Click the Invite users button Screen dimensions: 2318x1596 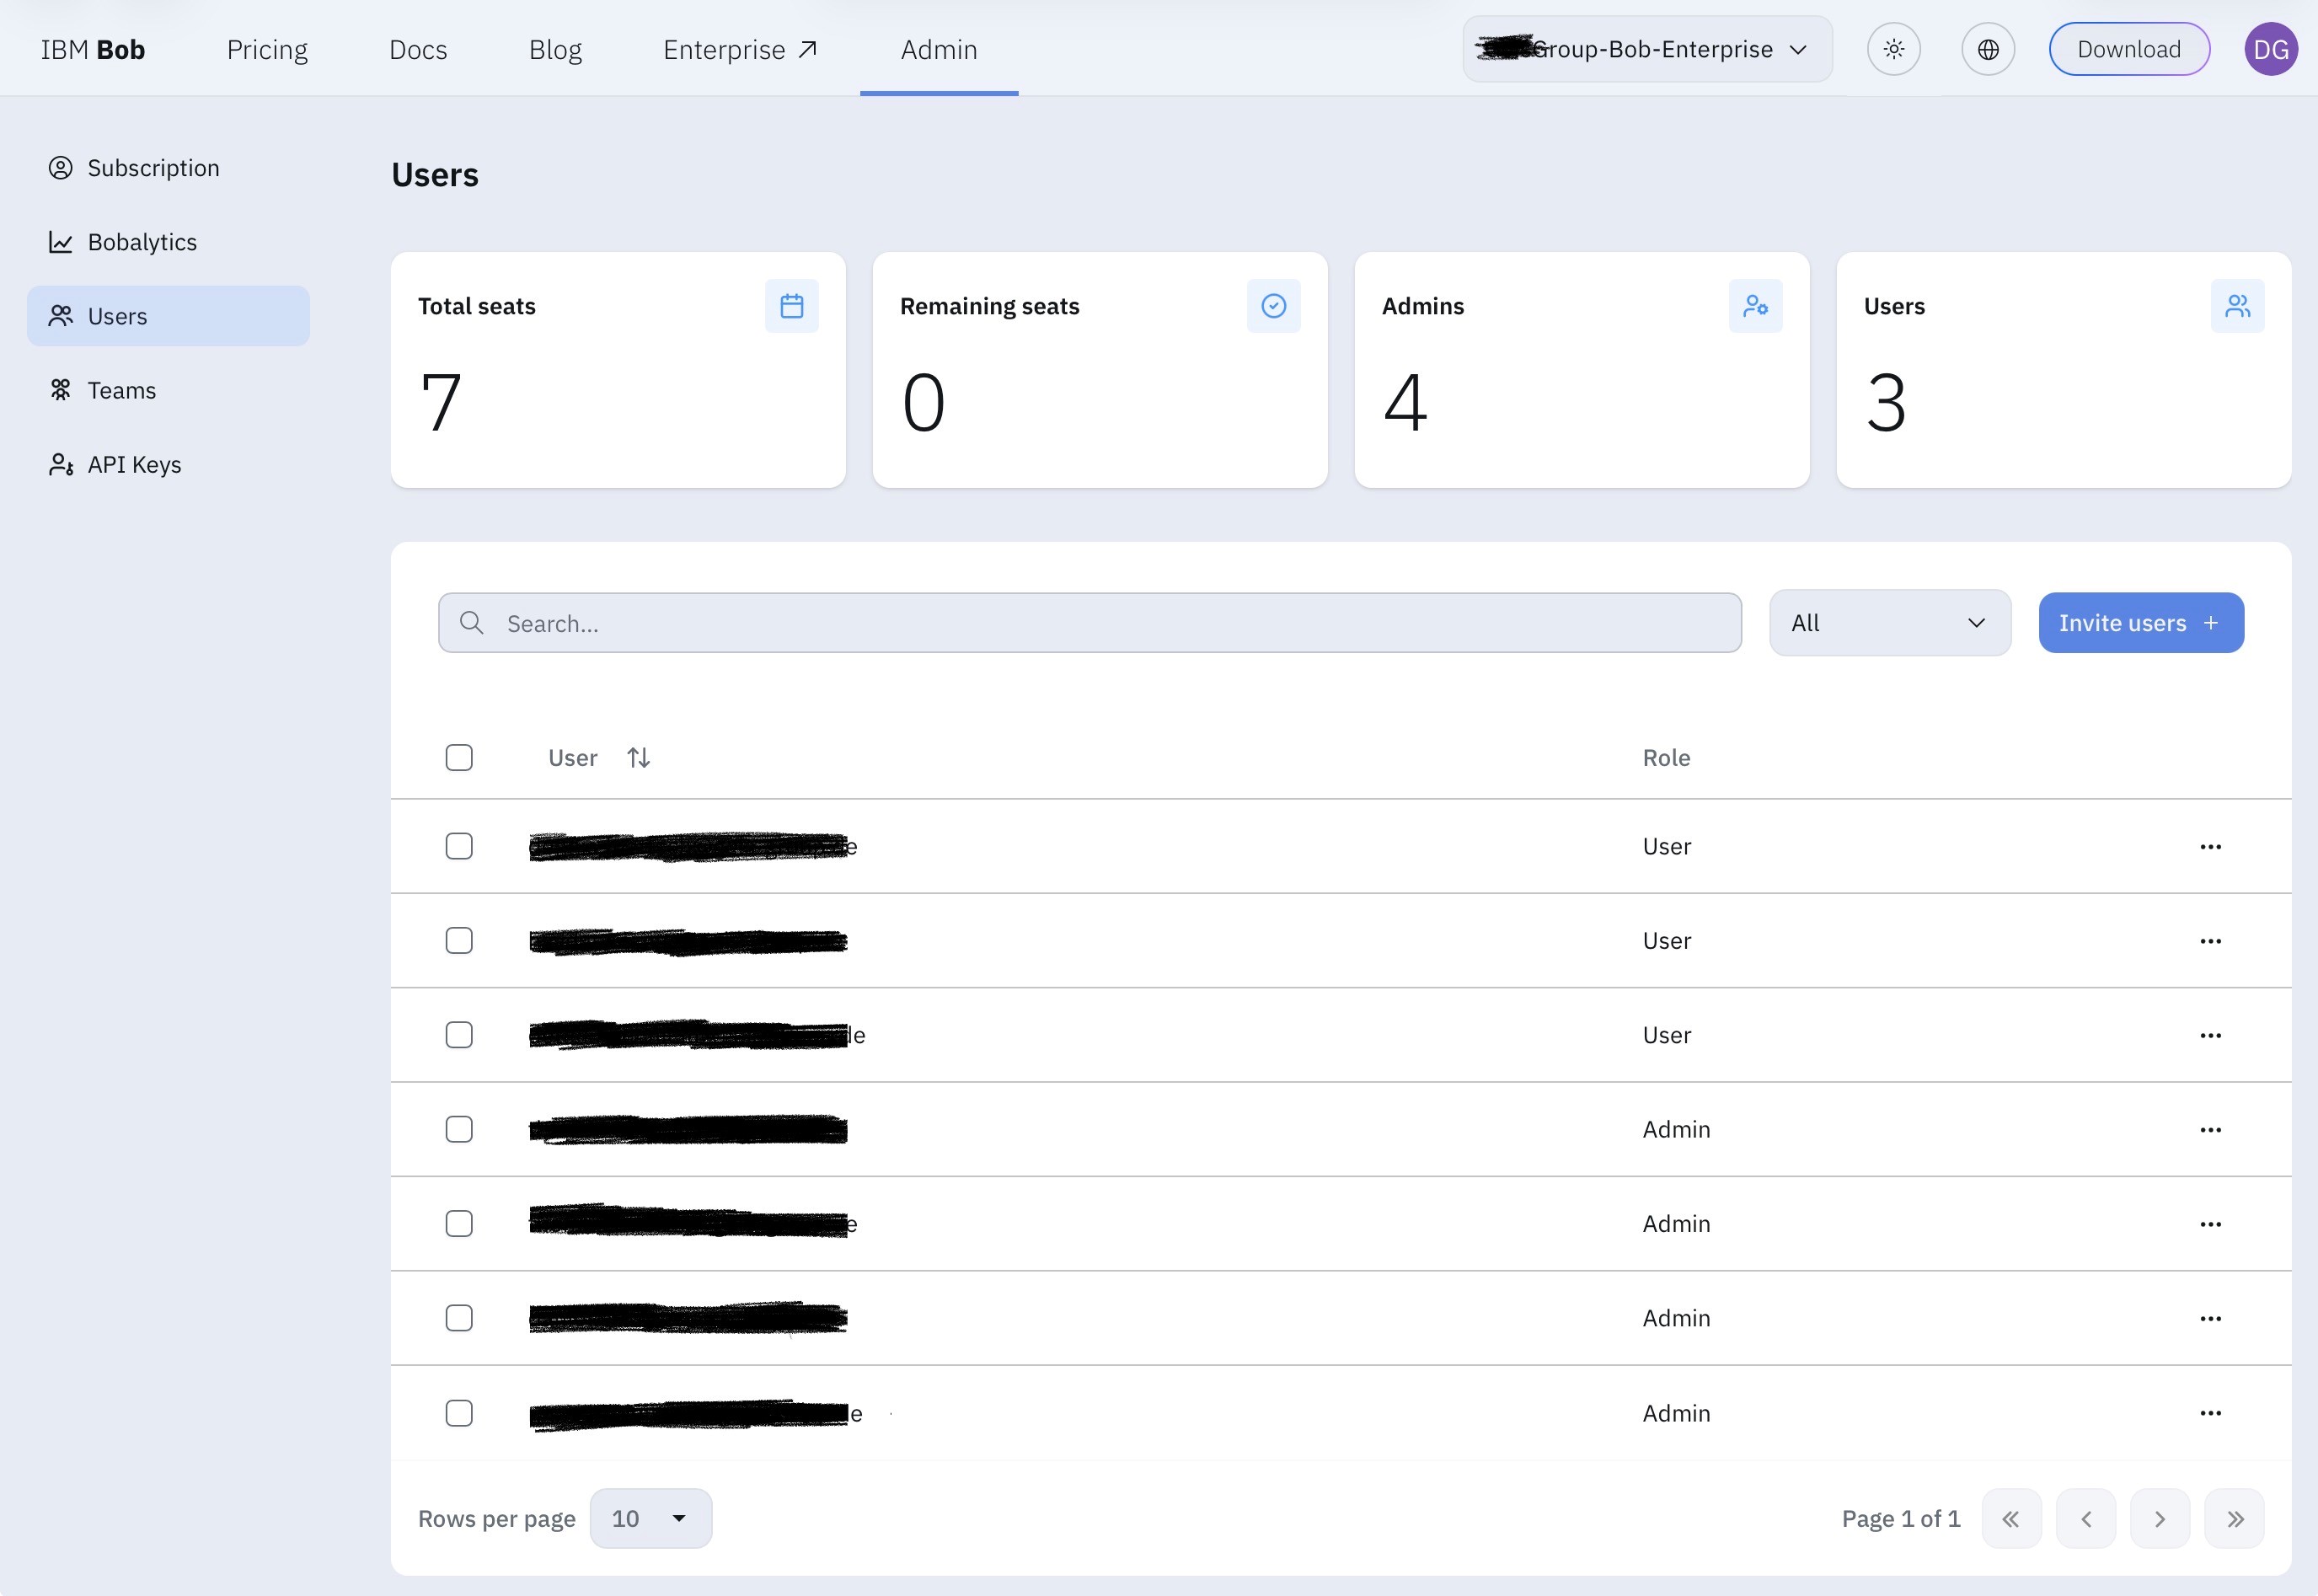(x=2140, y=623)
